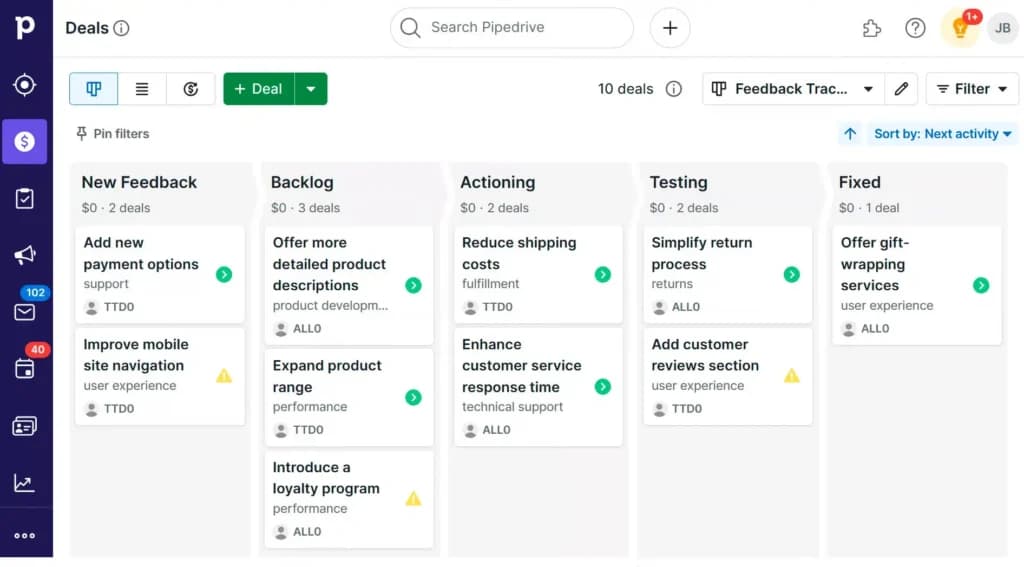Open the Activities calendar icon with 40 badge
Screen dimensions: 1024x567
click(25, 368)
